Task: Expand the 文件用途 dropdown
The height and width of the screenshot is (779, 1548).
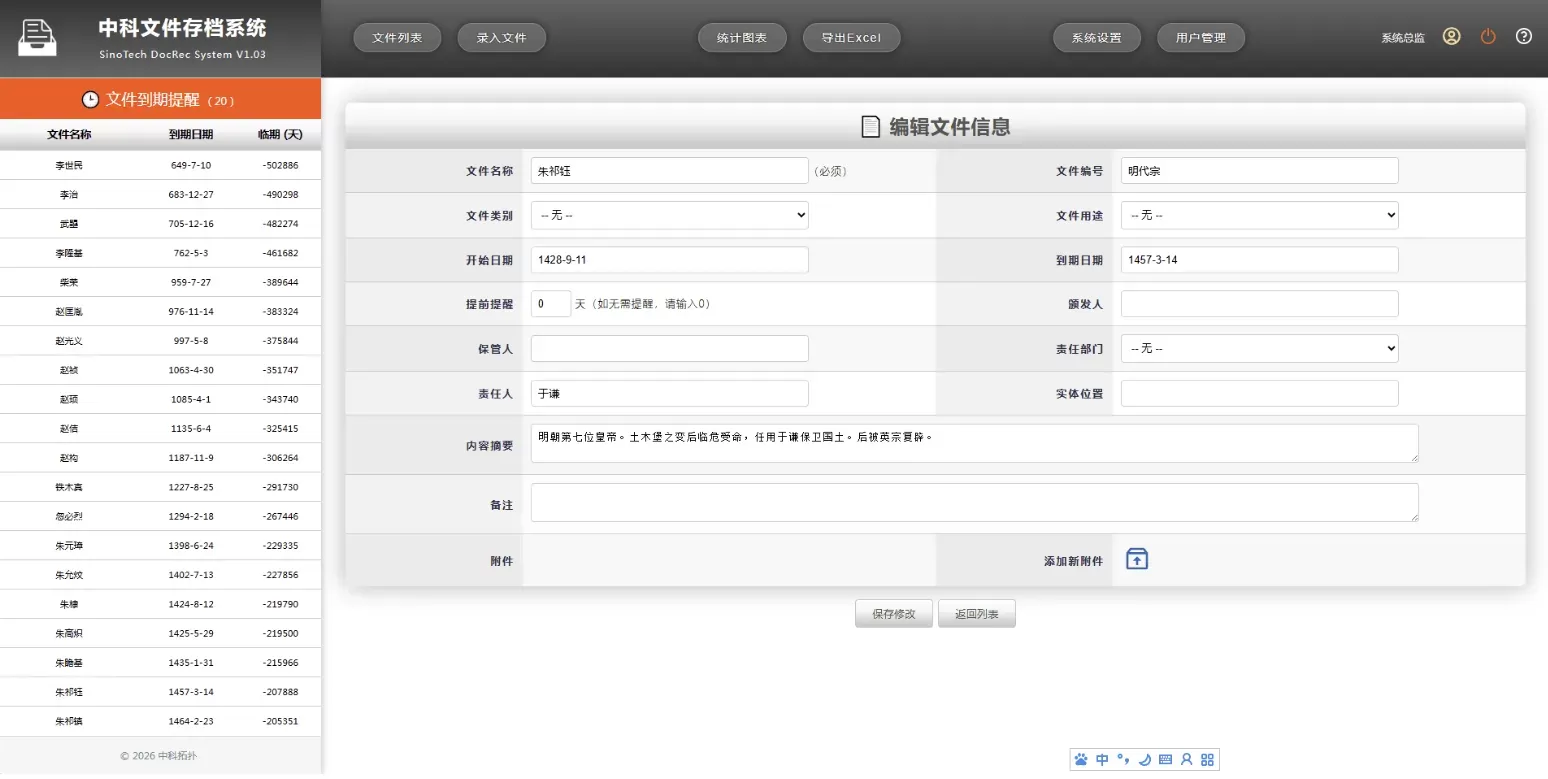Action: click(1259, 215)
